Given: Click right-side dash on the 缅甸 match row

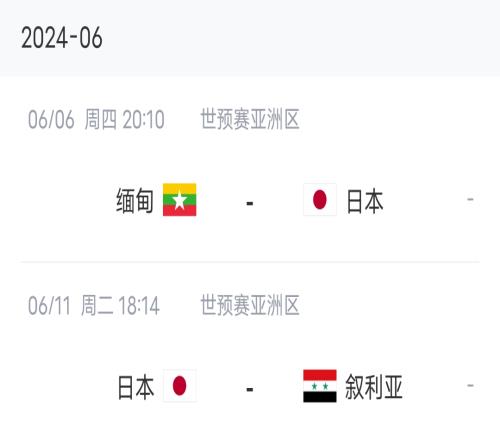Looking at the screenshot, I should pyautogui.click(x=470, y=200).
